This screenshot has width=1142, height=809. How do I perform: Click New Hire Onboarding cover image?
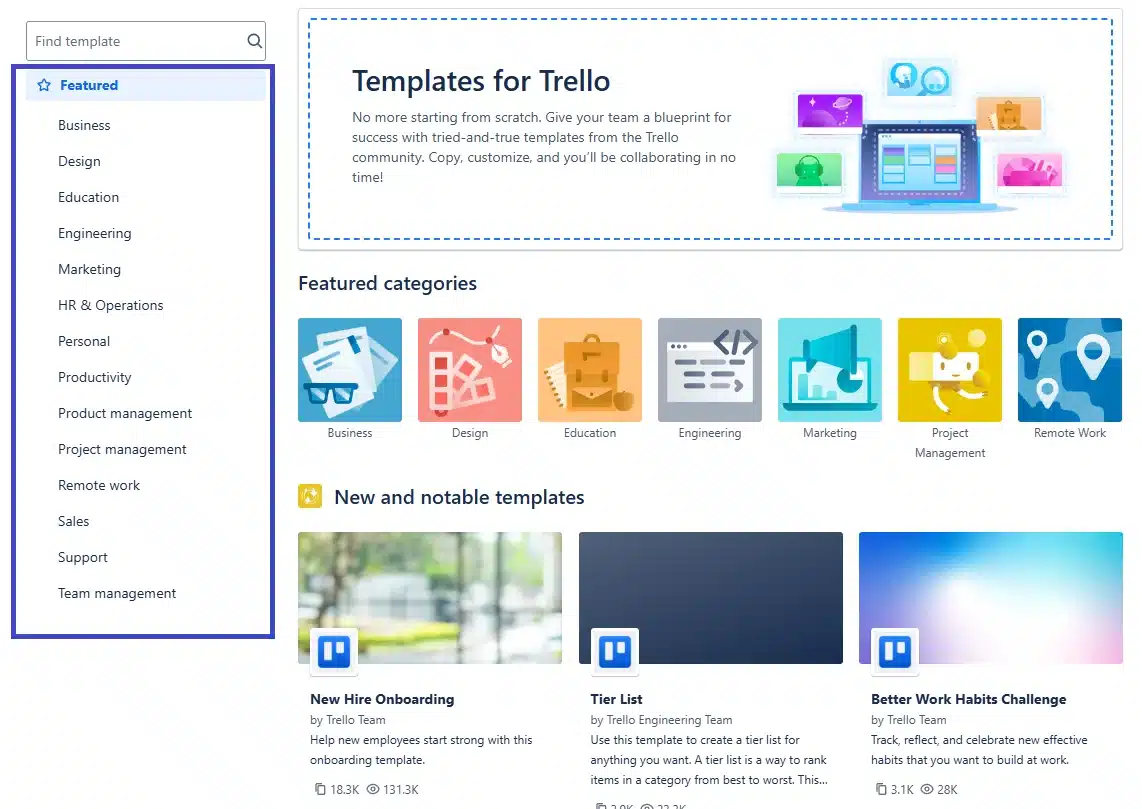tap(430, 598)
